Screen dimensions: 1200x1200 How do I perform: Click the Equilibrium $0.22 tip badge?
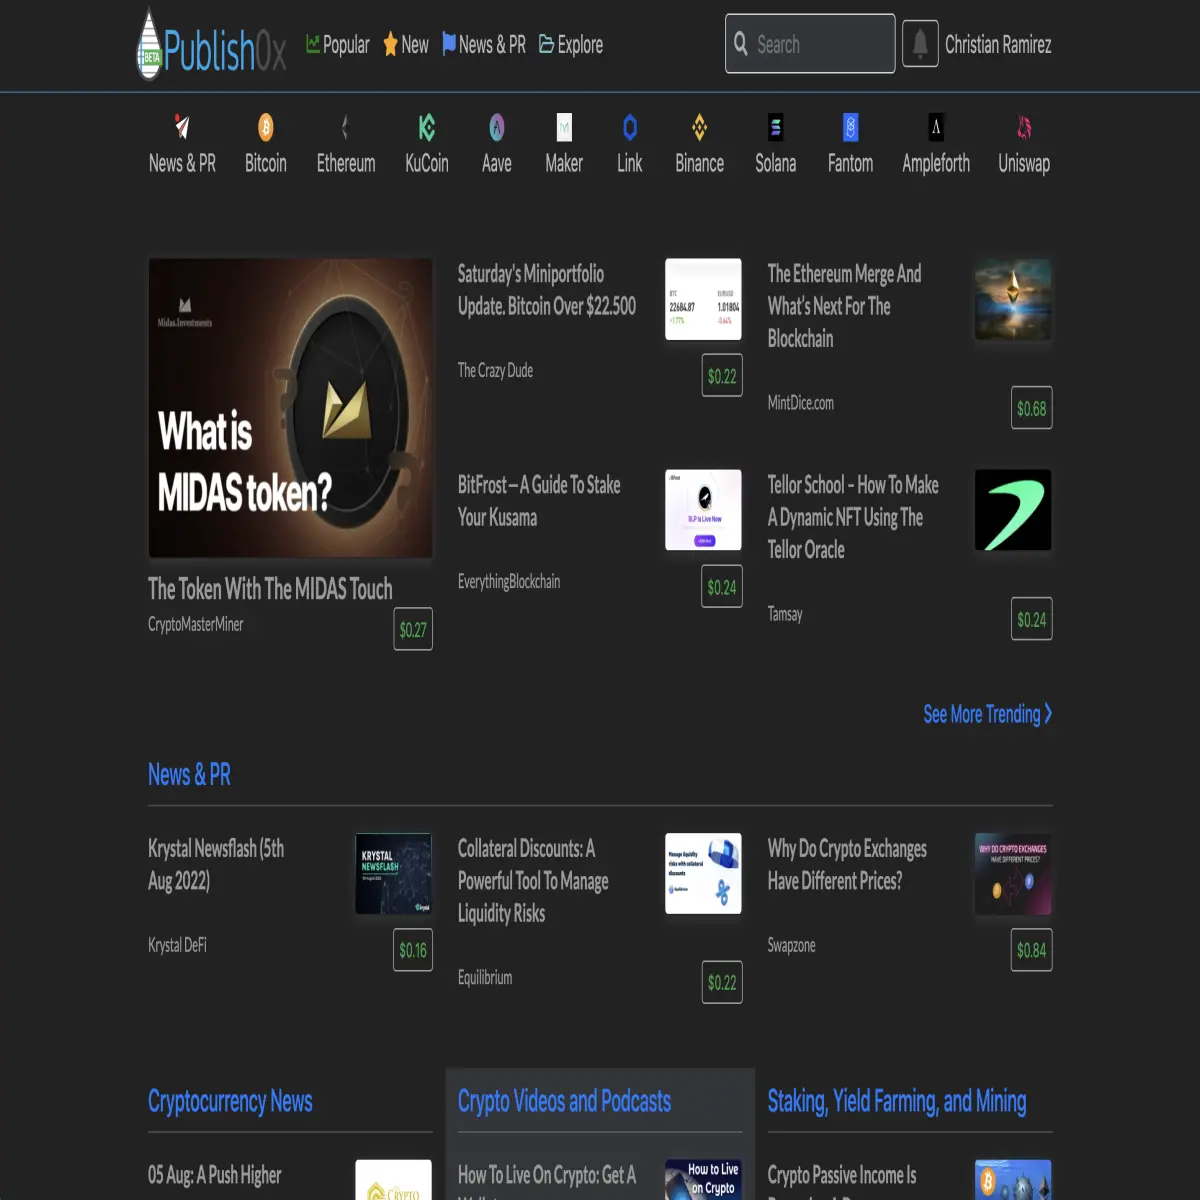click(x=722, y=982)
